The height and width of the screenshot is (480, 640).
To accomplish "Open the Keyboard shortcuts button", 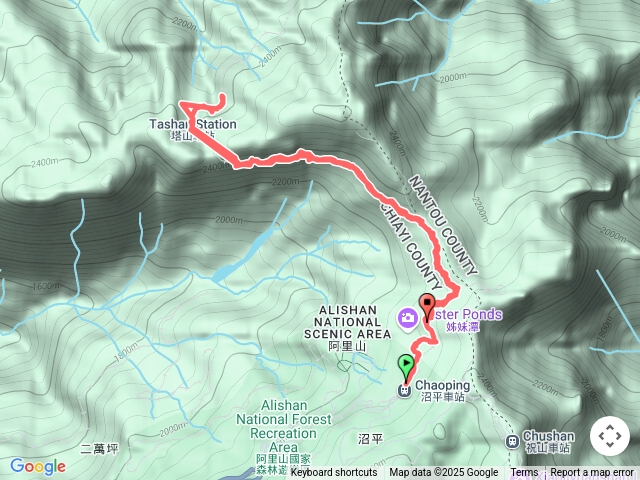I will click(334, 473).
